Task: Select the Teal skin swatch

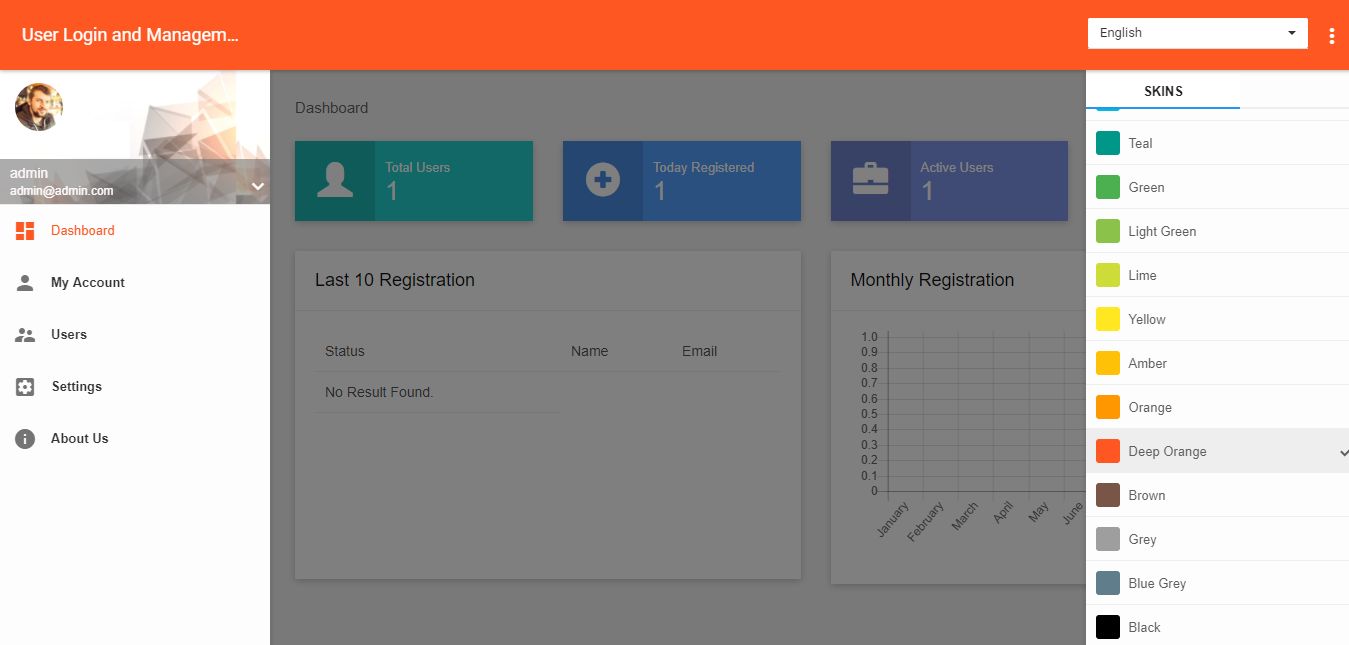Action: [1108, 143]
